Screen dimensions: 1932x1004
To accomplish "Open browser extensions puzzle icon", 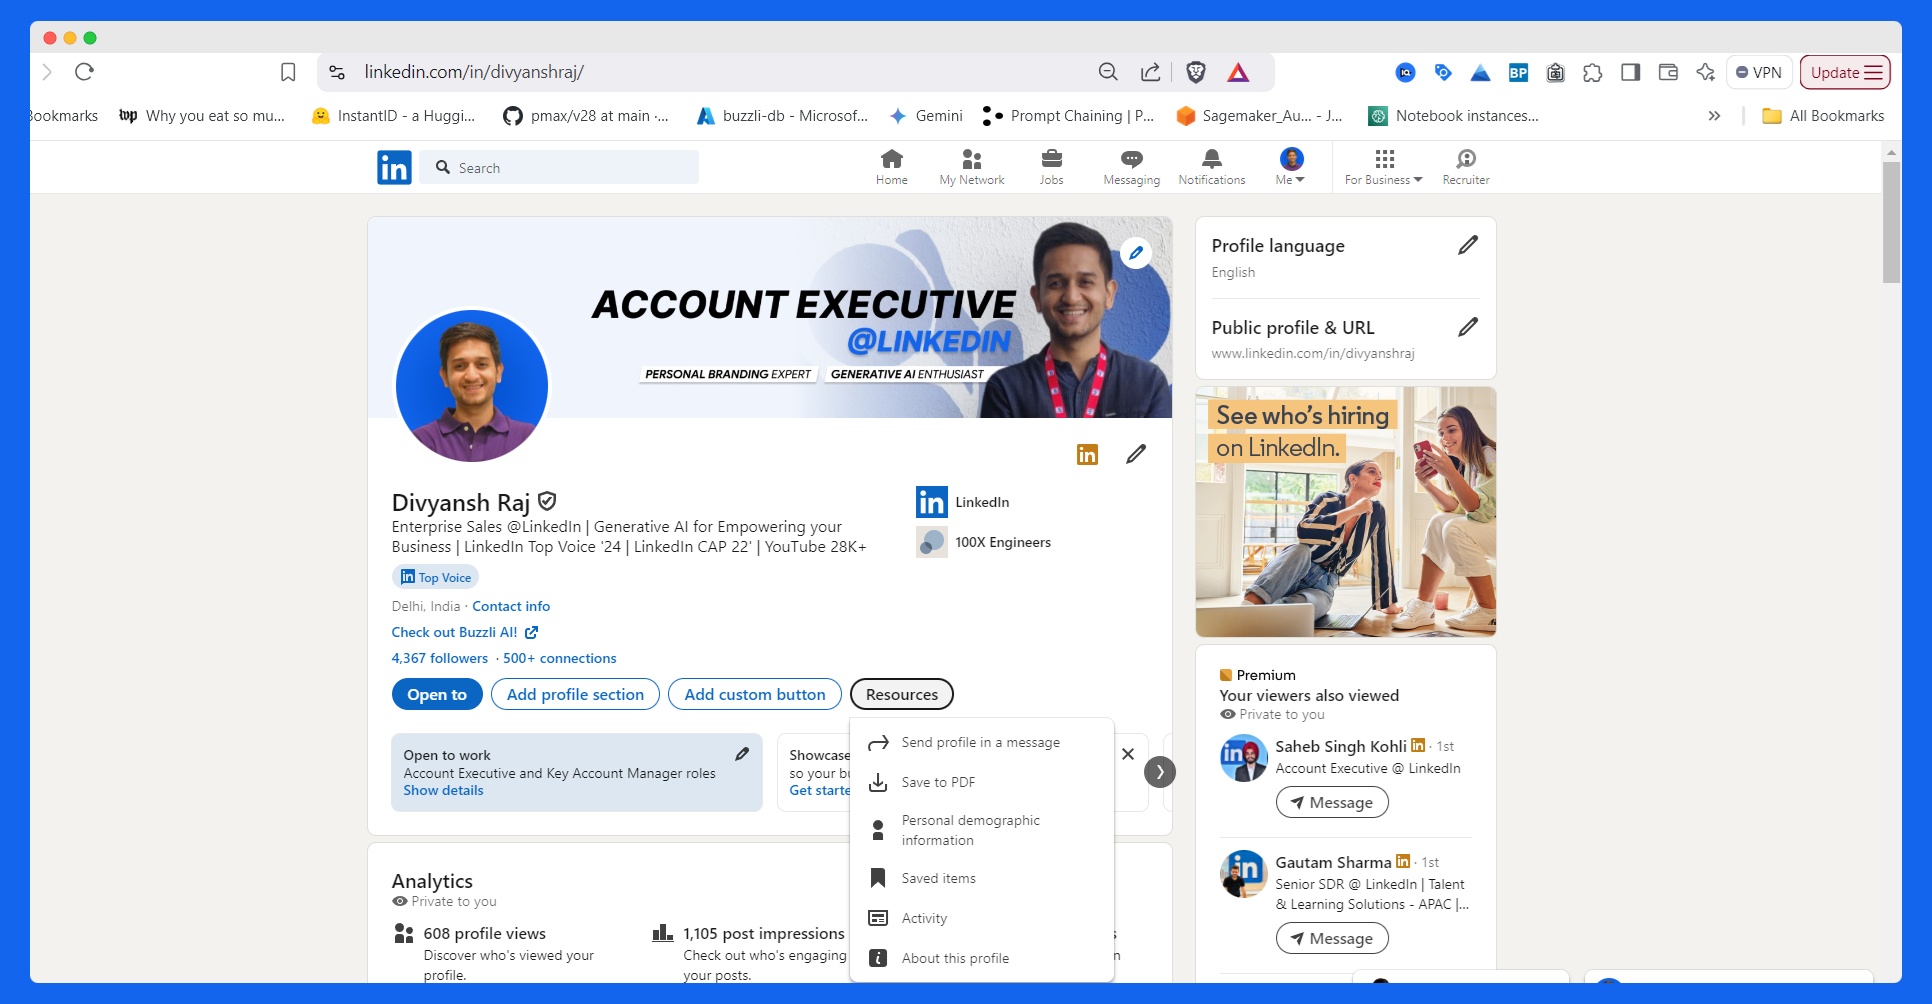I will (1593, 72).
